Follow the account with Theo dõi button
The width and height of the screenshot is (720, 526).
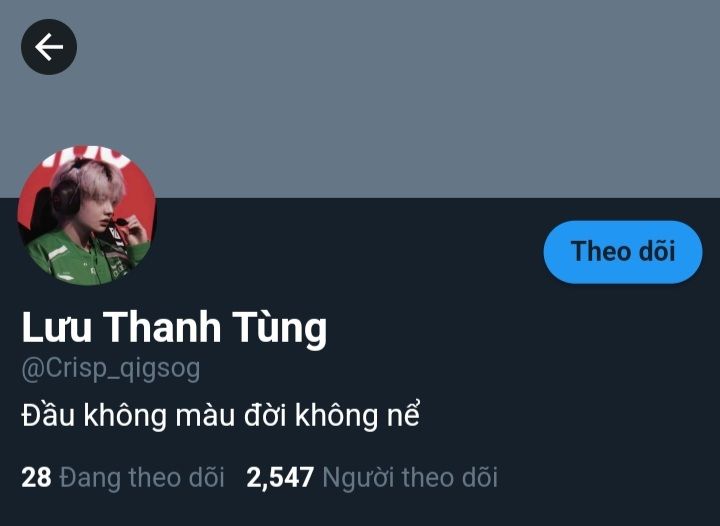(623, 252)
